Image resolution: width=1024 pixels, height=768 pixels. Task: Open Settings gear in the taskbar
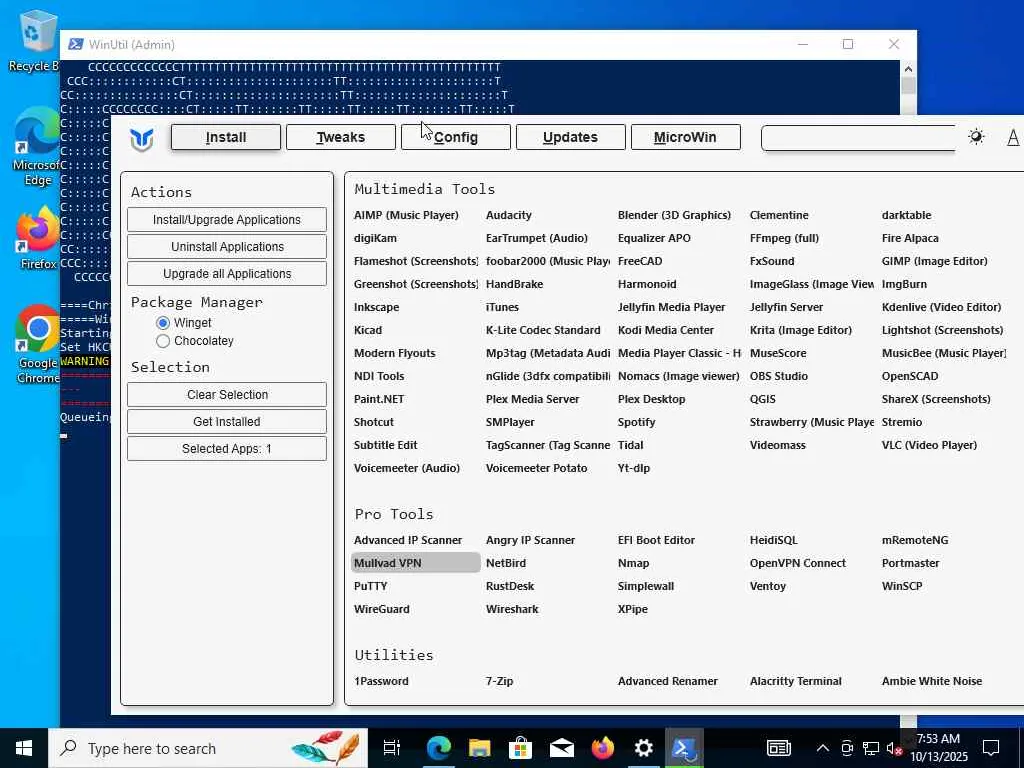pyautogui.click(x=643, y=748)
